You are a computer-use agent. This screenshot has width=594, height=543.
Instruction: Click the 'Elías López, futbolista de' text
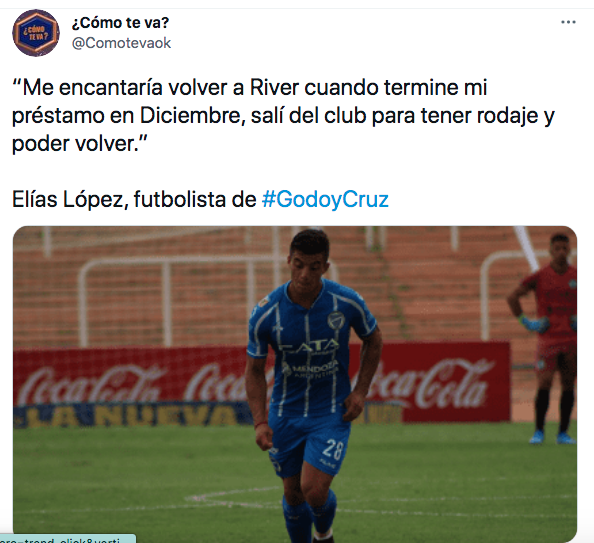tap(134, 199)
